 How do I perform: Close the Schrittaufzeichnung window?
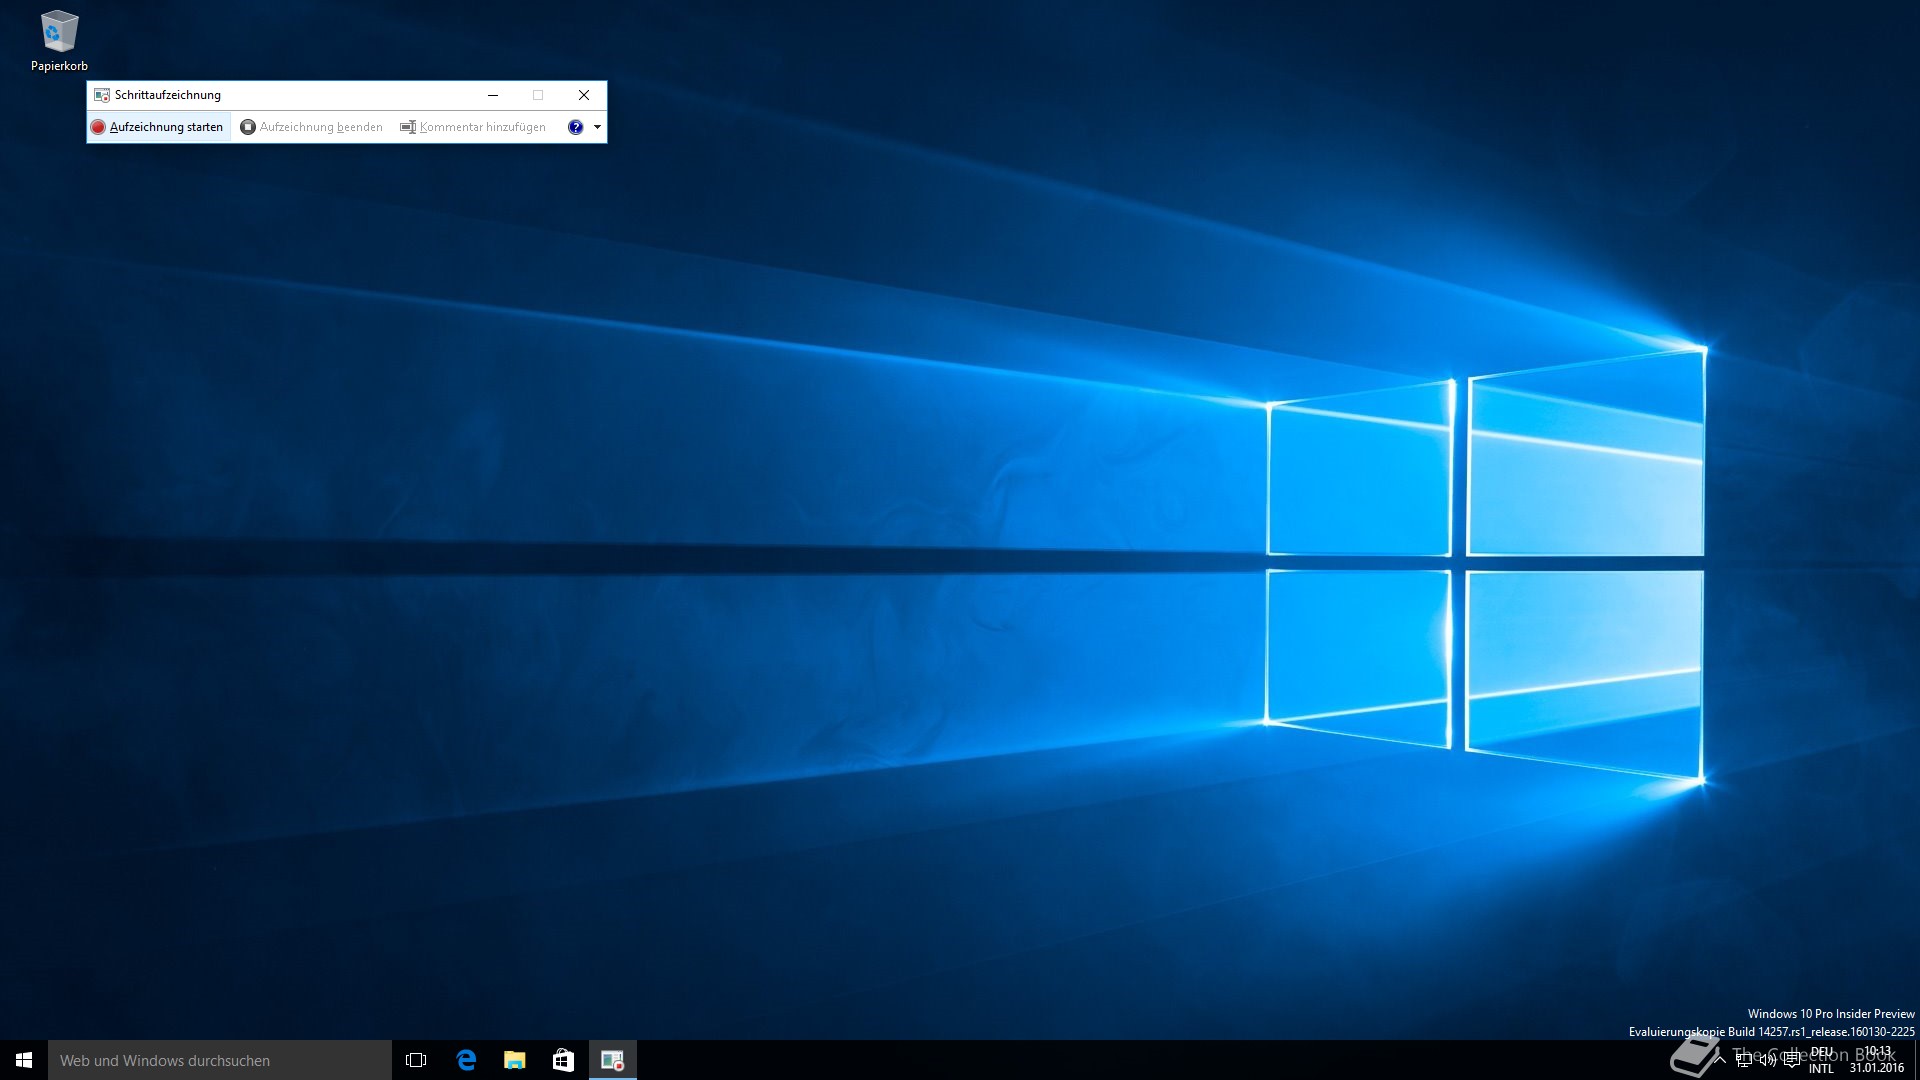584,95
